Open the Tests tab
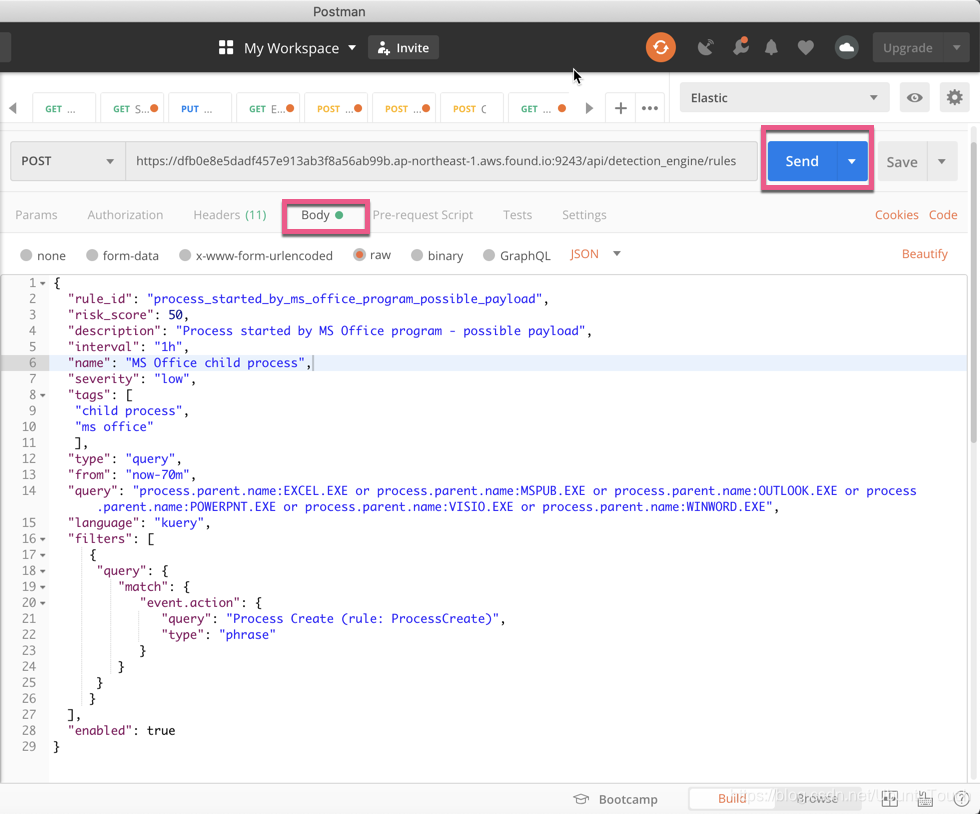Viewport: 980px width, 814px height. pyautogui.click(x=517, y=214)
